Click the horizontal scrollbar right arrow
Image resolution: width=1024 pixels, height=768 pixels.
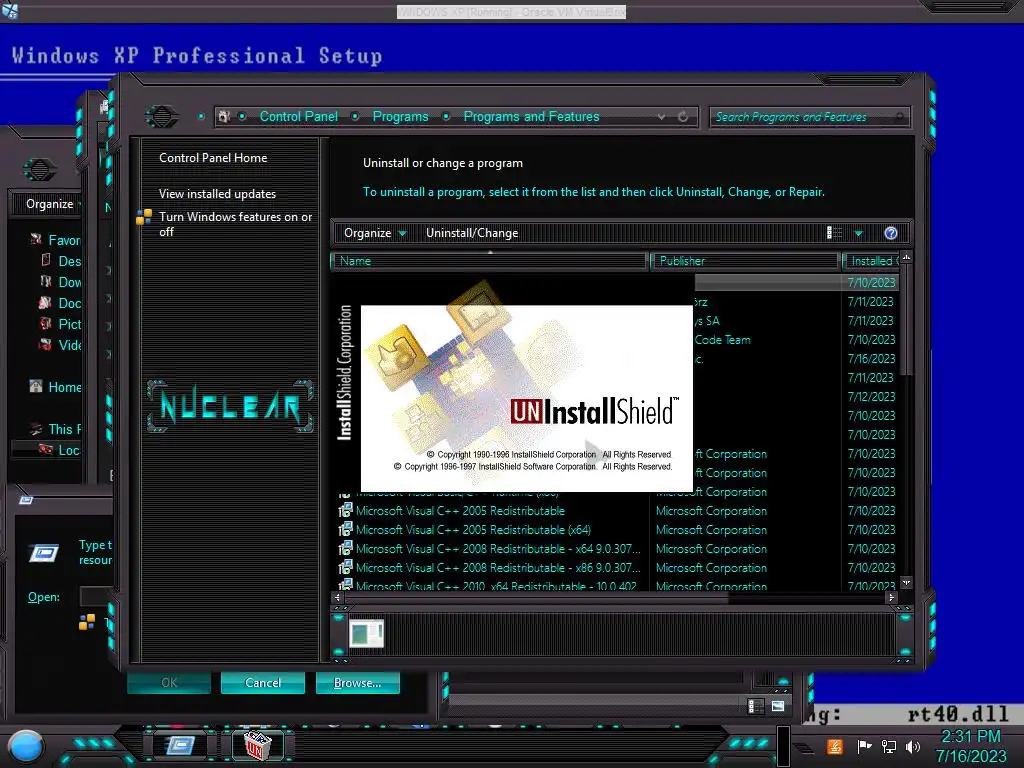pos(891,598)
